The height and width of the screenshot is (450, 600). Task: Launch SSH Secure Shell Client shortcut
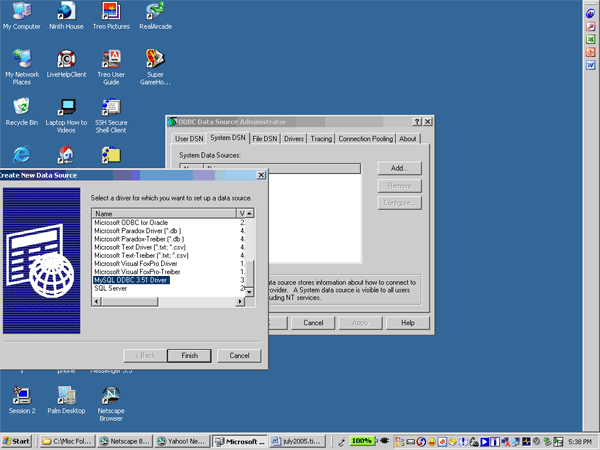[x=111, y=115]
